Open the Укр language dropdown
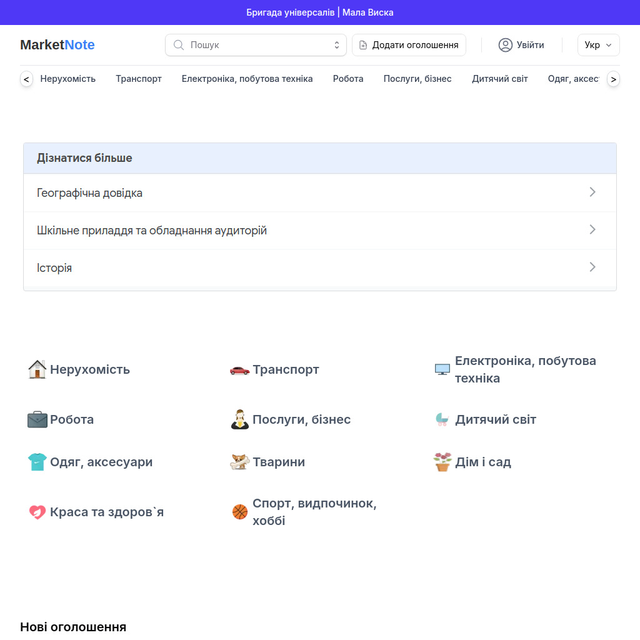 pyautogui.click(x=598, y=45)
